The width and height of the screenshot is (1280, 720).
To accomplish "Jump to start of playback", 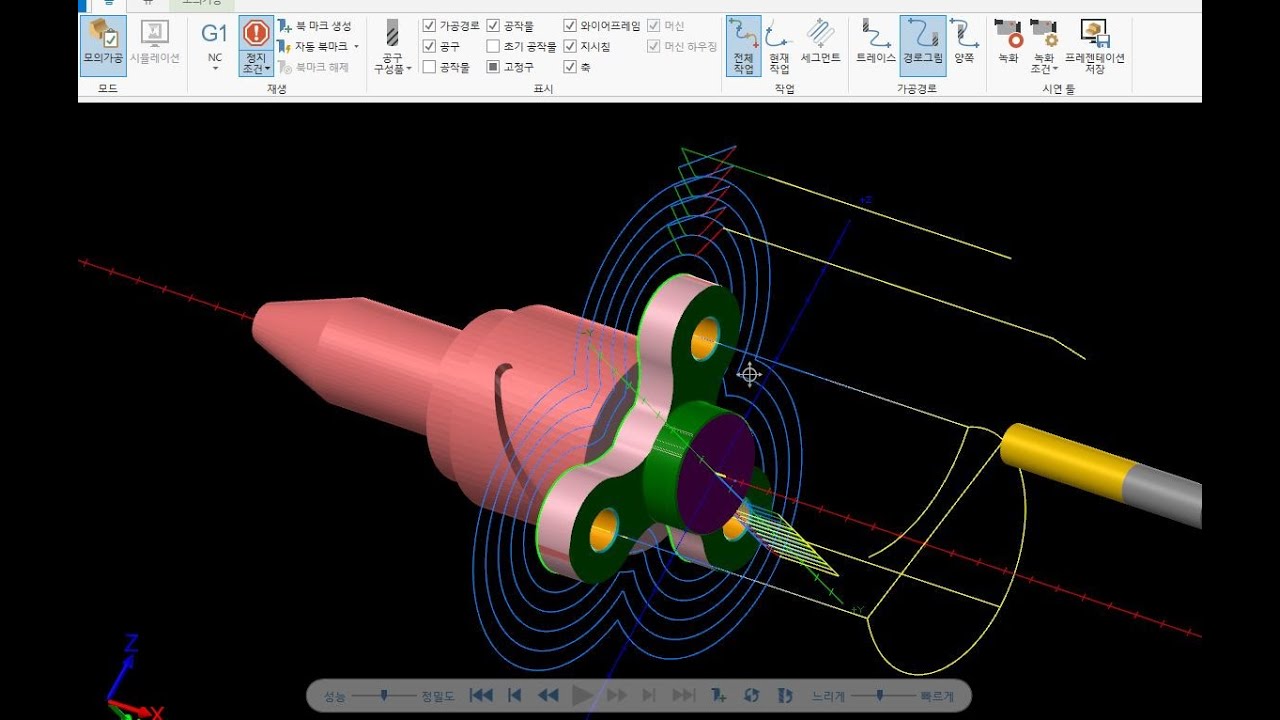I will click(481, 695).
